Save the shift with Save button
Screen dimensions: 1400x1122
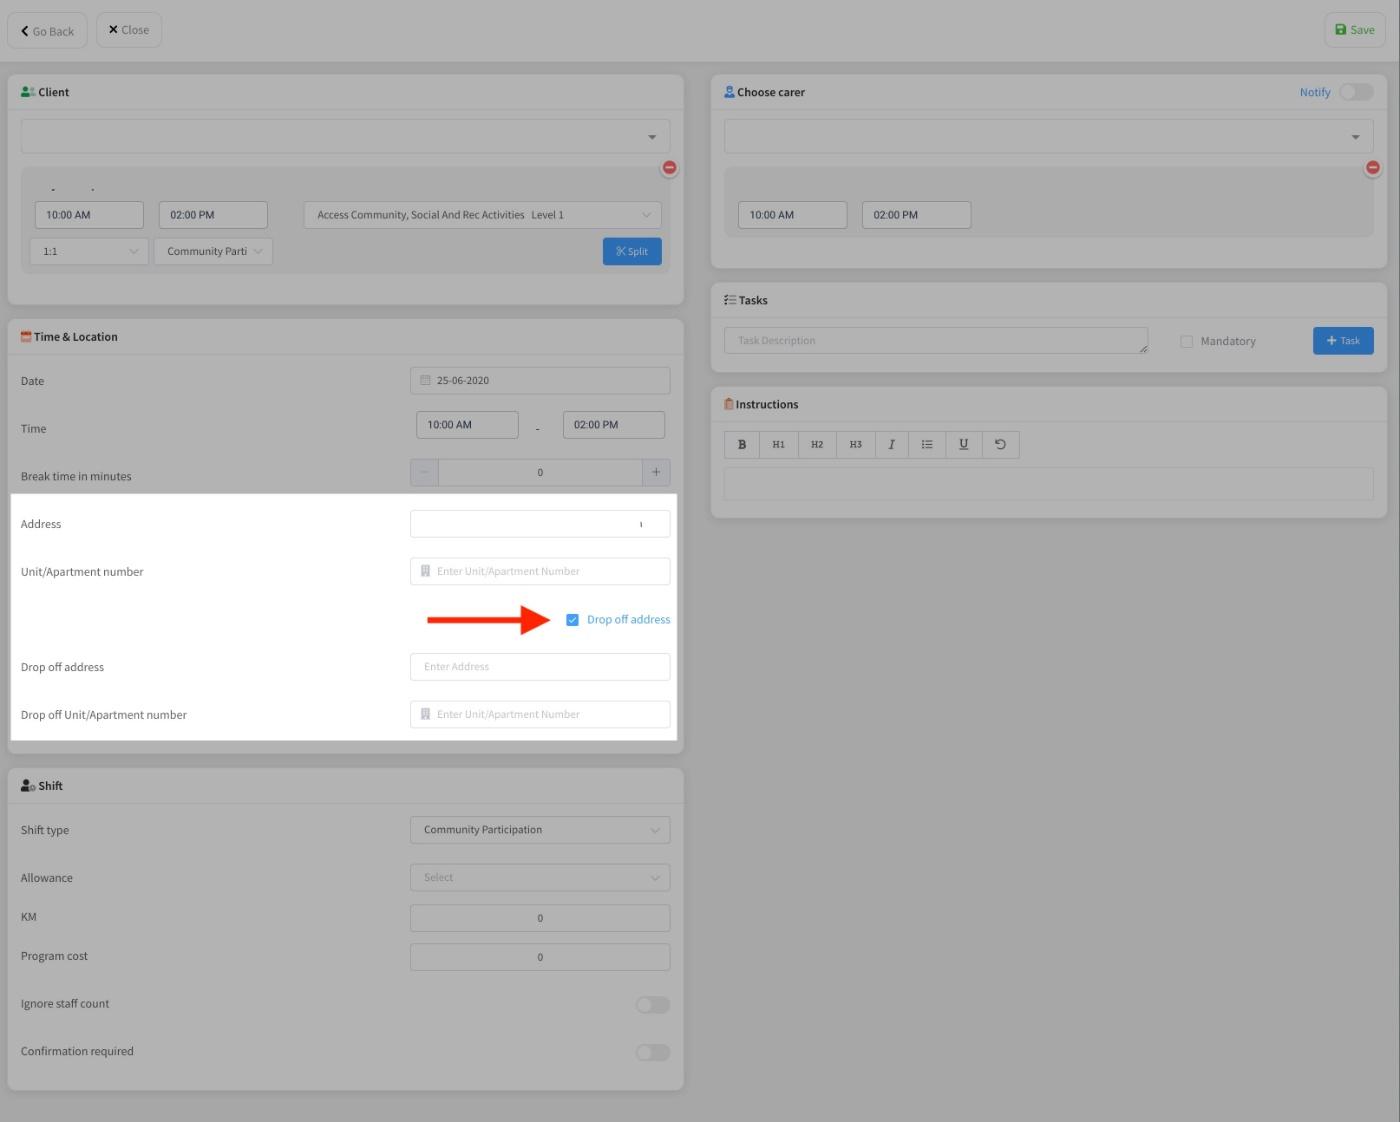[x=1355, y=30]
